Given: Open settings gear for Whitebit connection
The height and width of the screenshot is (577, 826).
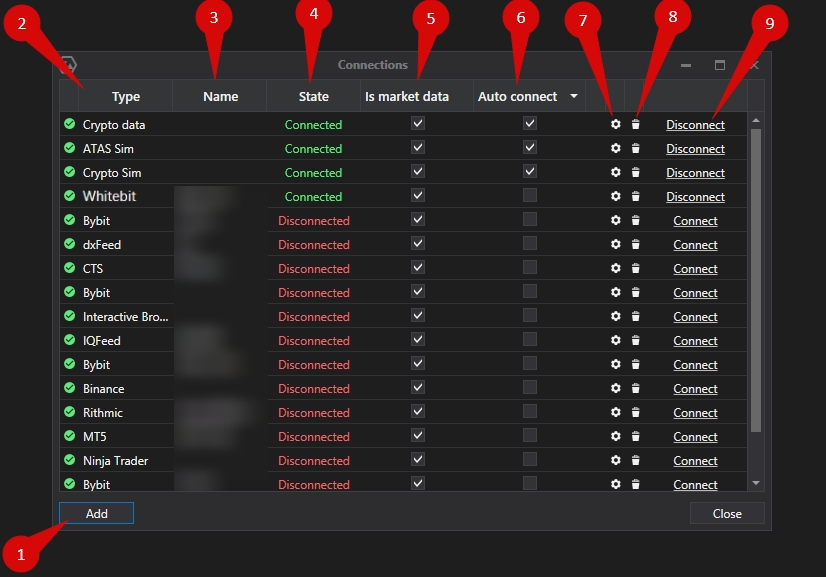Looking at the screenshot, I should click(615, 197).
